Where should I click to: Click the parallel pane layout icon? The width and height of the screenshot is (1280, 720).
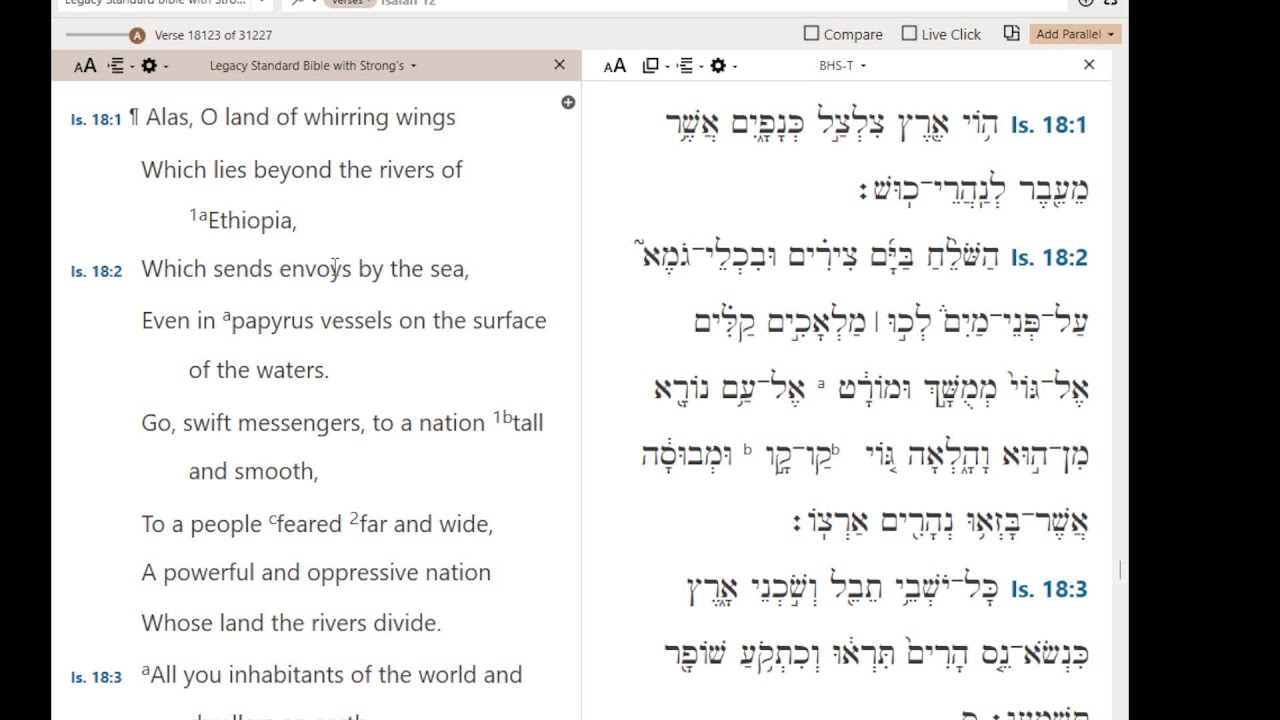(1012, 34)
